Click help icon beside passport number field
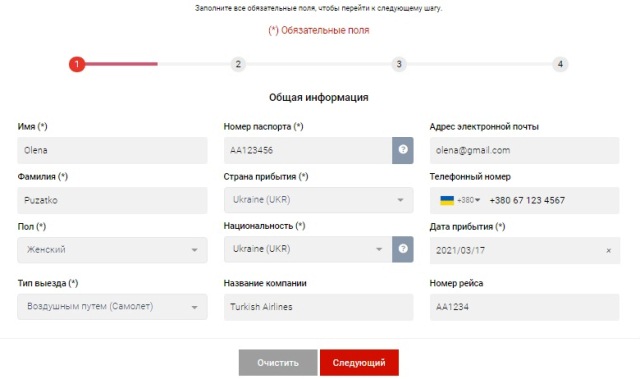The height and width of the screenshot is (379, 640). (x=402, y=150)
